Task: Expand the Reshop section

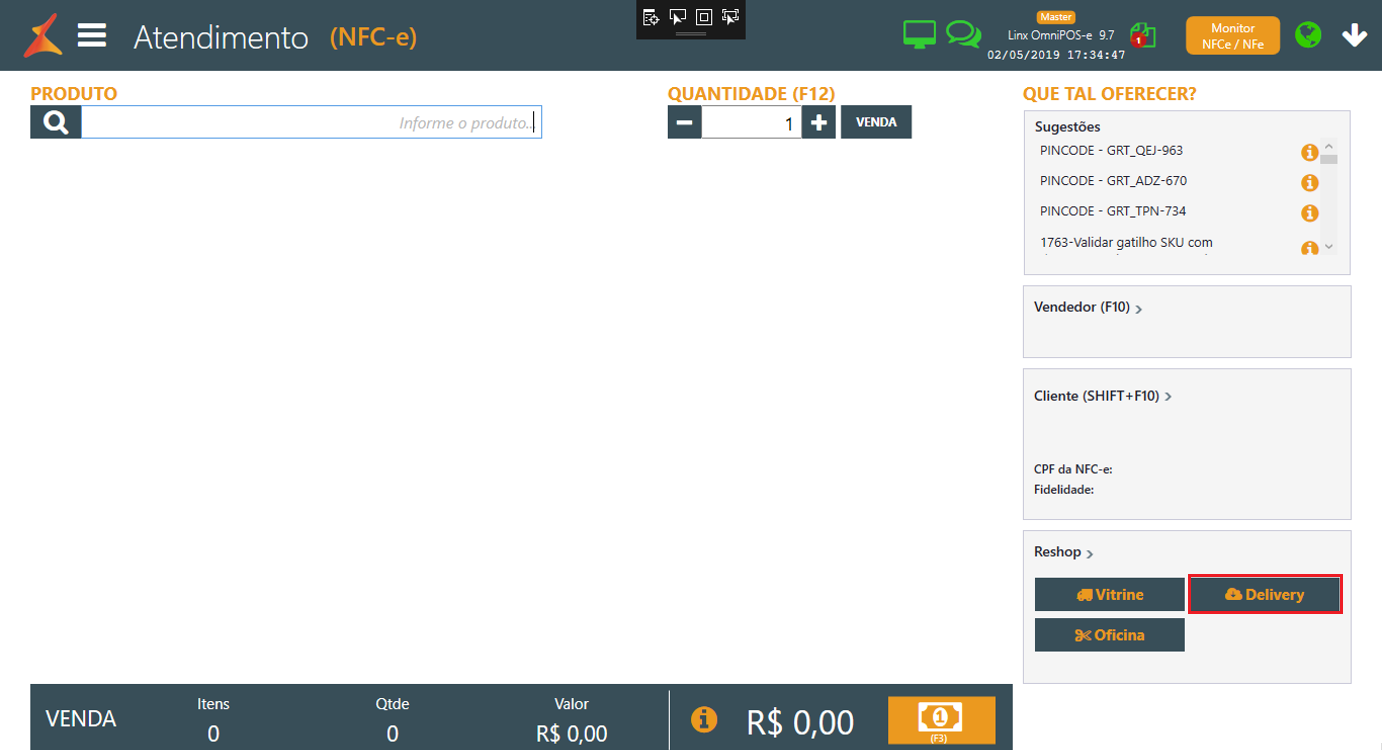Action: (x=1064, y=552)
